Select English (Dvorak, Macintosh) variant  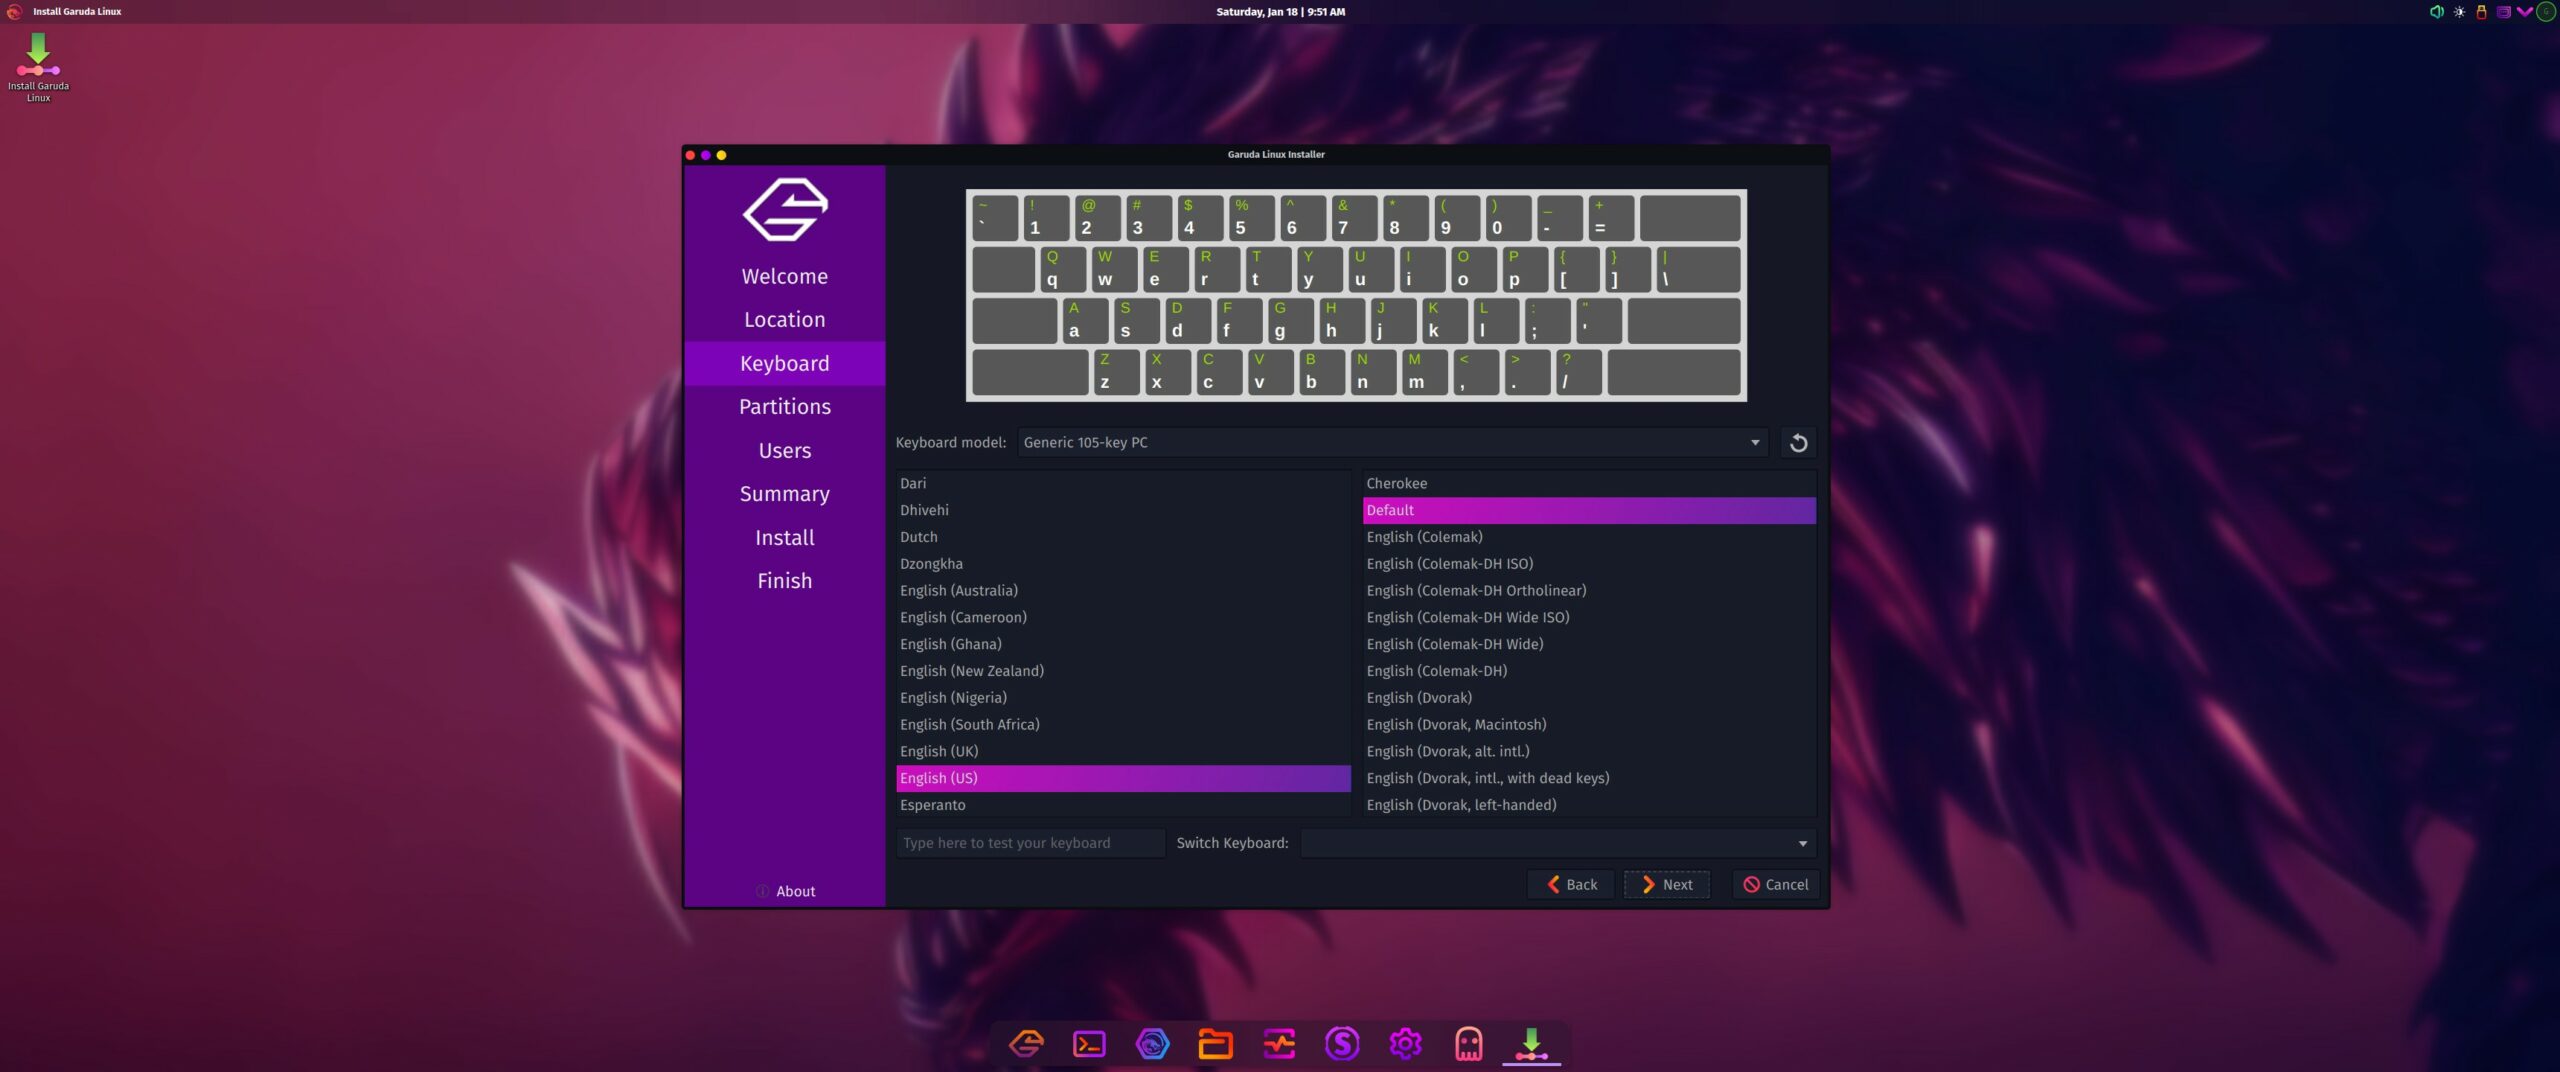coord(1589,725)
